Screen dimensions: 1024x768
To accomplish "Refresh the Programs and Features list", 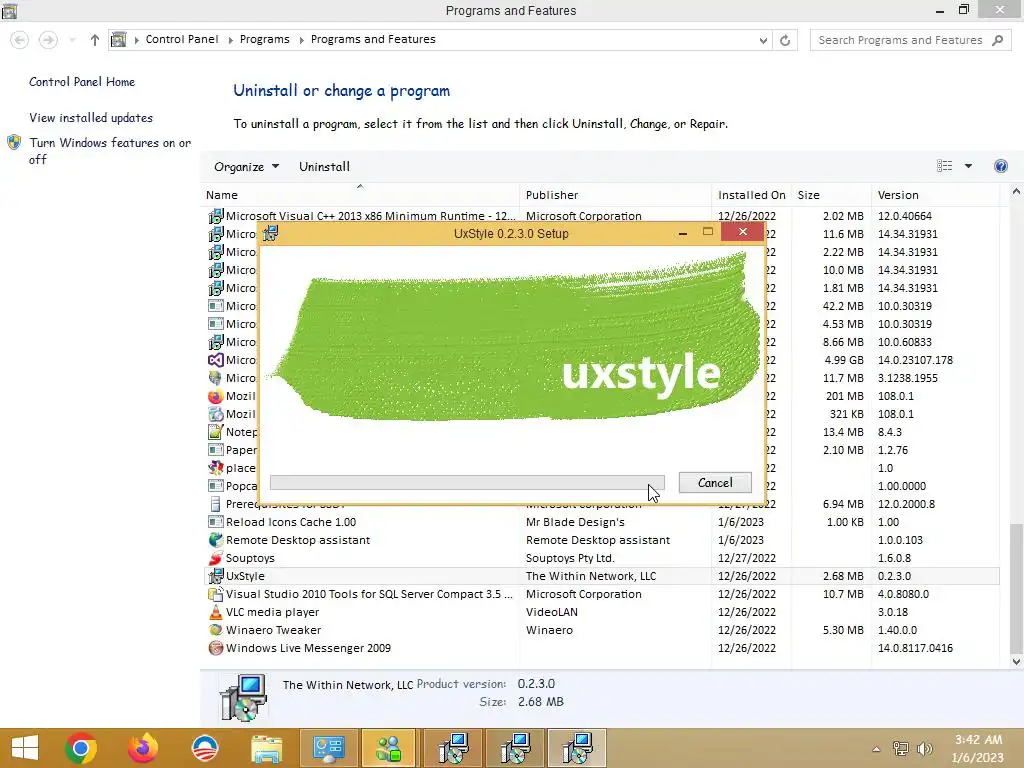I will (785, 40).
